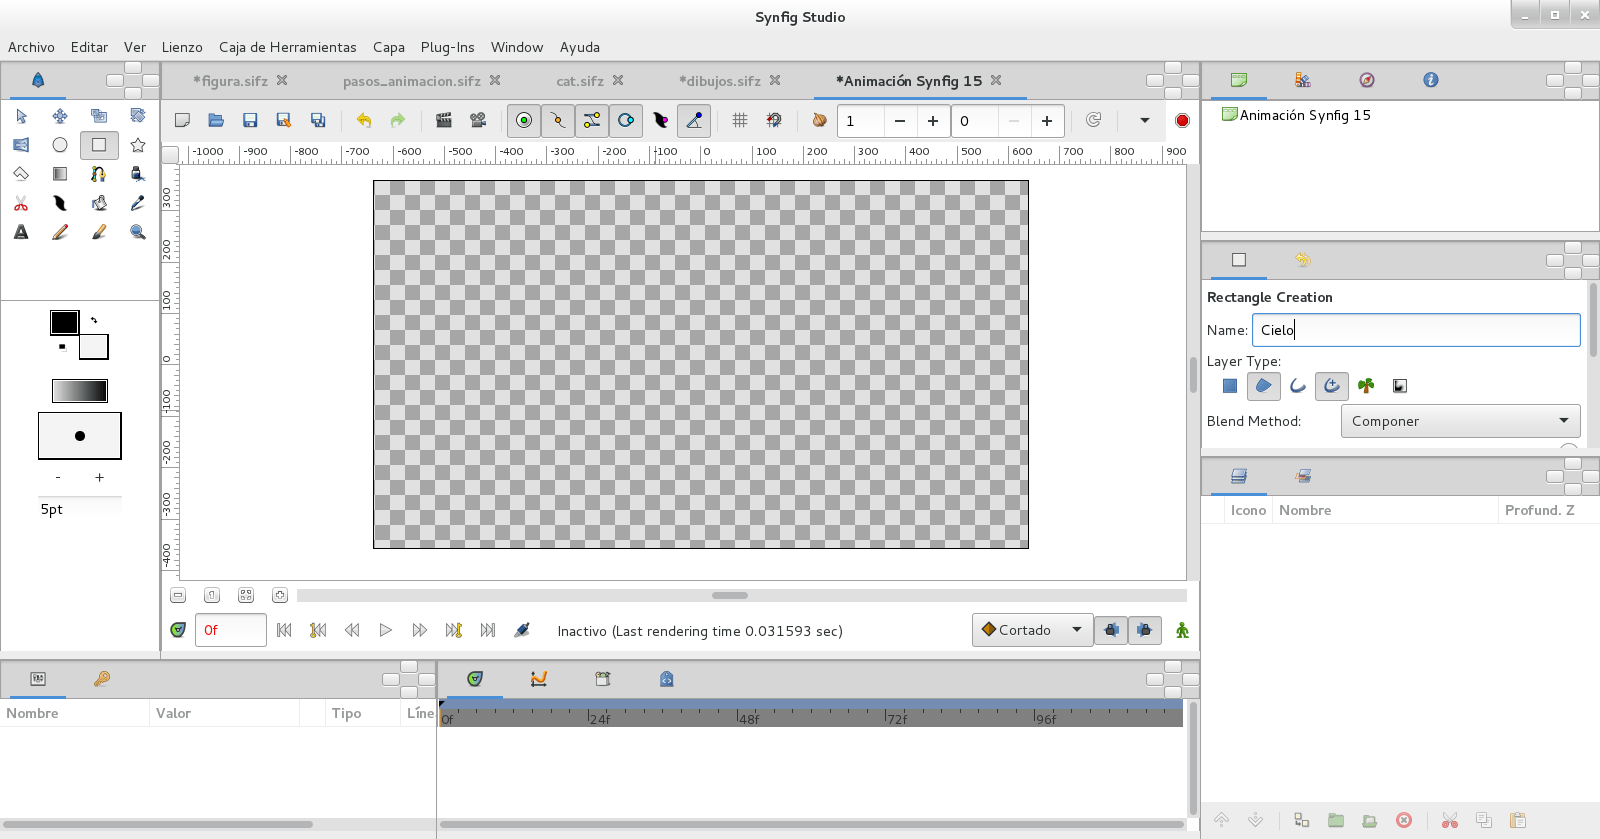
Task: Open the Capa menu
Action: coord(388,47)
